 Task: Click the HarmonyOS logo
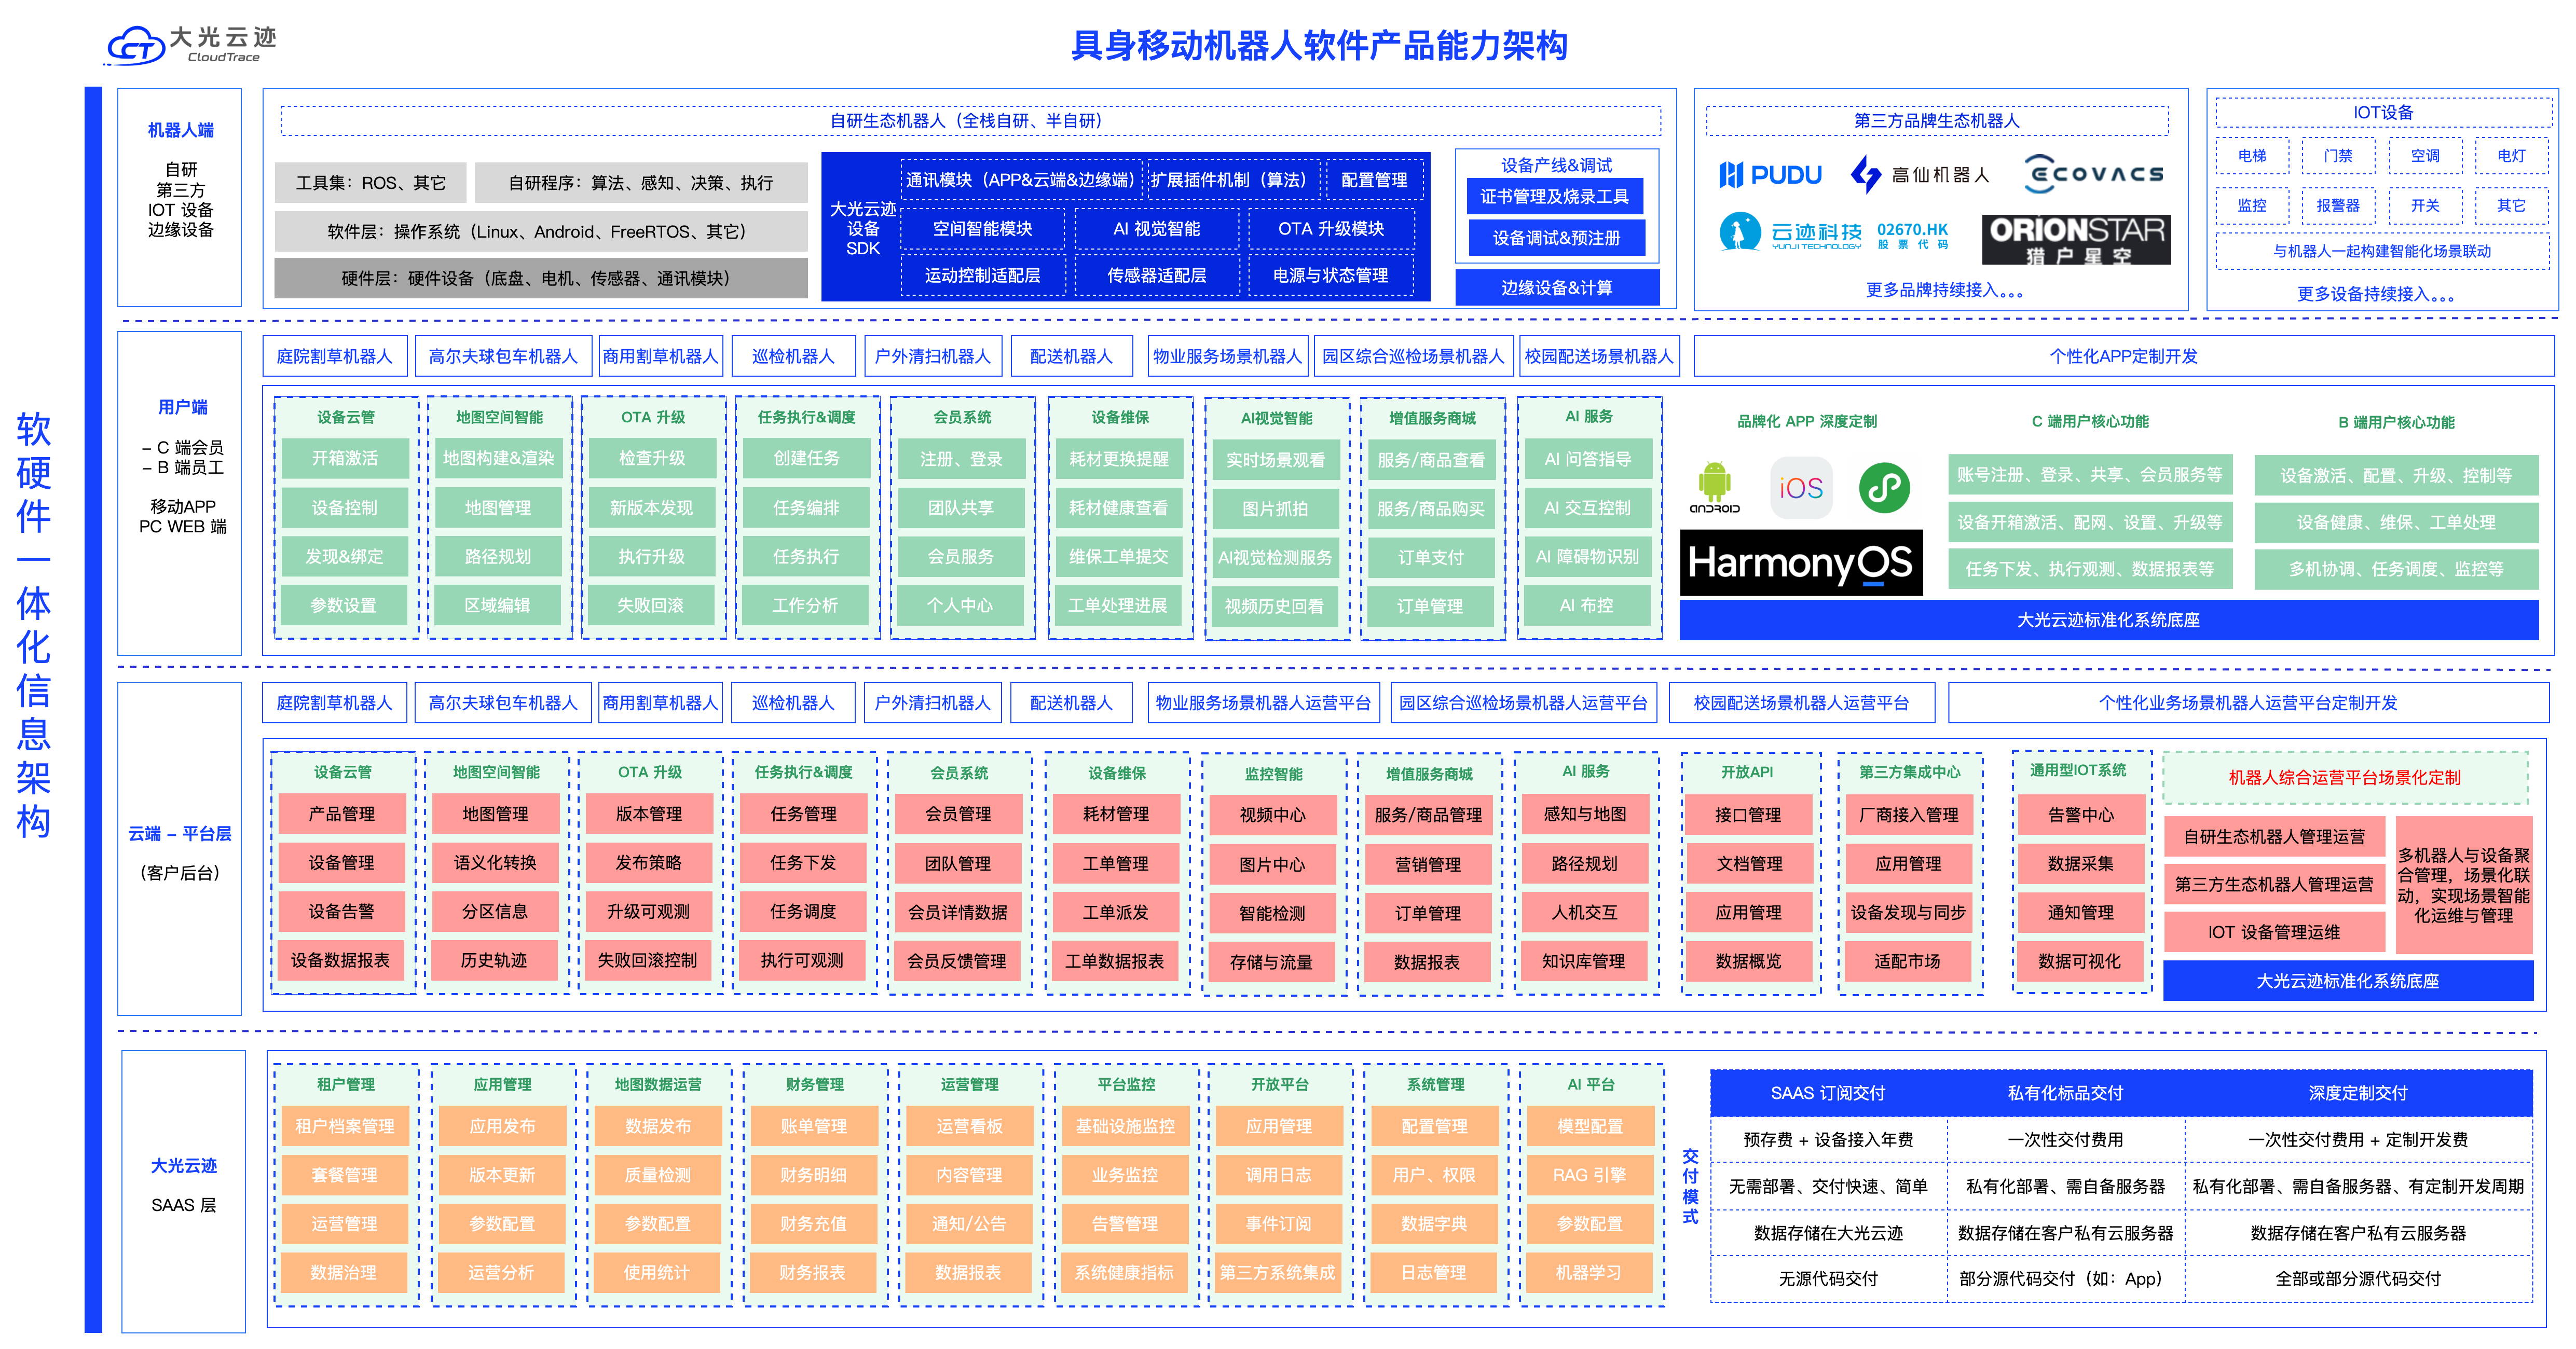pyautogui.click(x=1801, y=563)
